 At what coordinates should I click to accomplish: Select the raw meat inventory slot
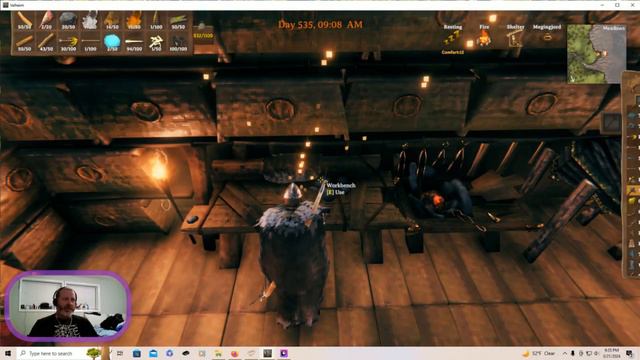(x=46, y=20)
